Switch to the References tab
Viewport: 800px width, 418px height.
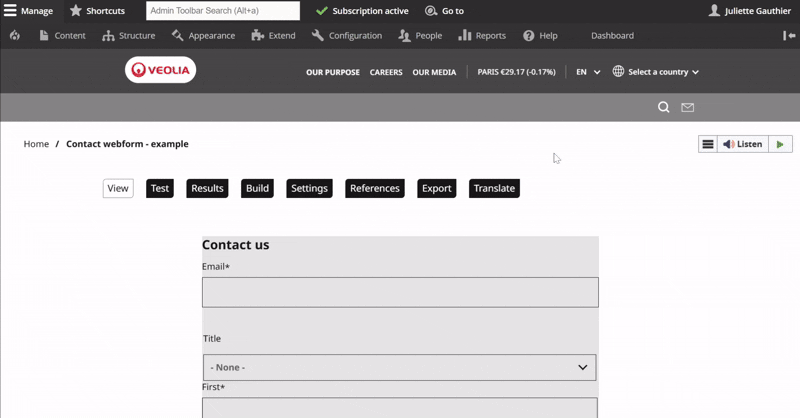point(374,188)
